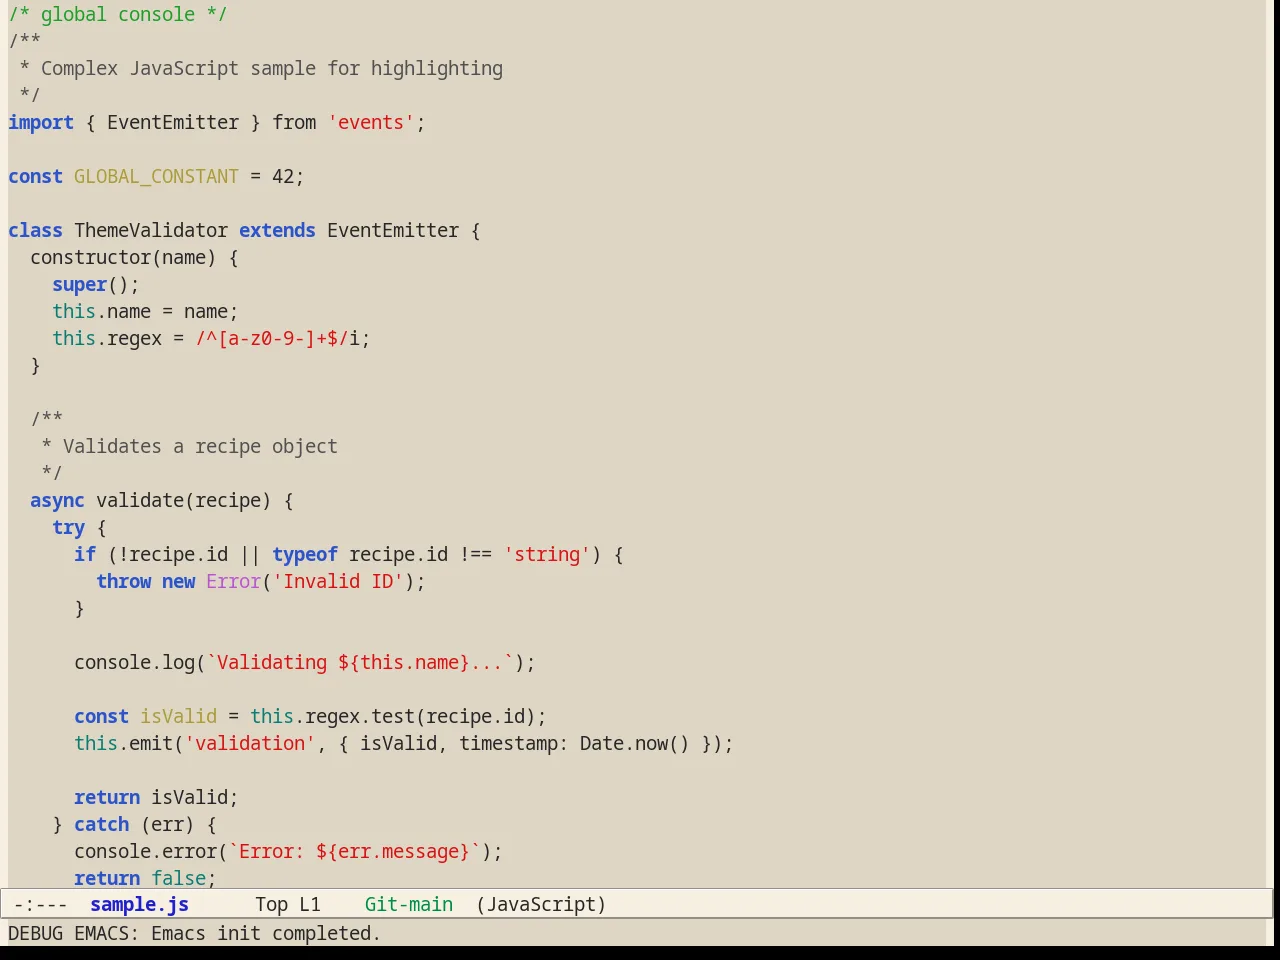Click the 'false' literal on last line
This screenshot has height=960, width=1280.
click(178, 877)
